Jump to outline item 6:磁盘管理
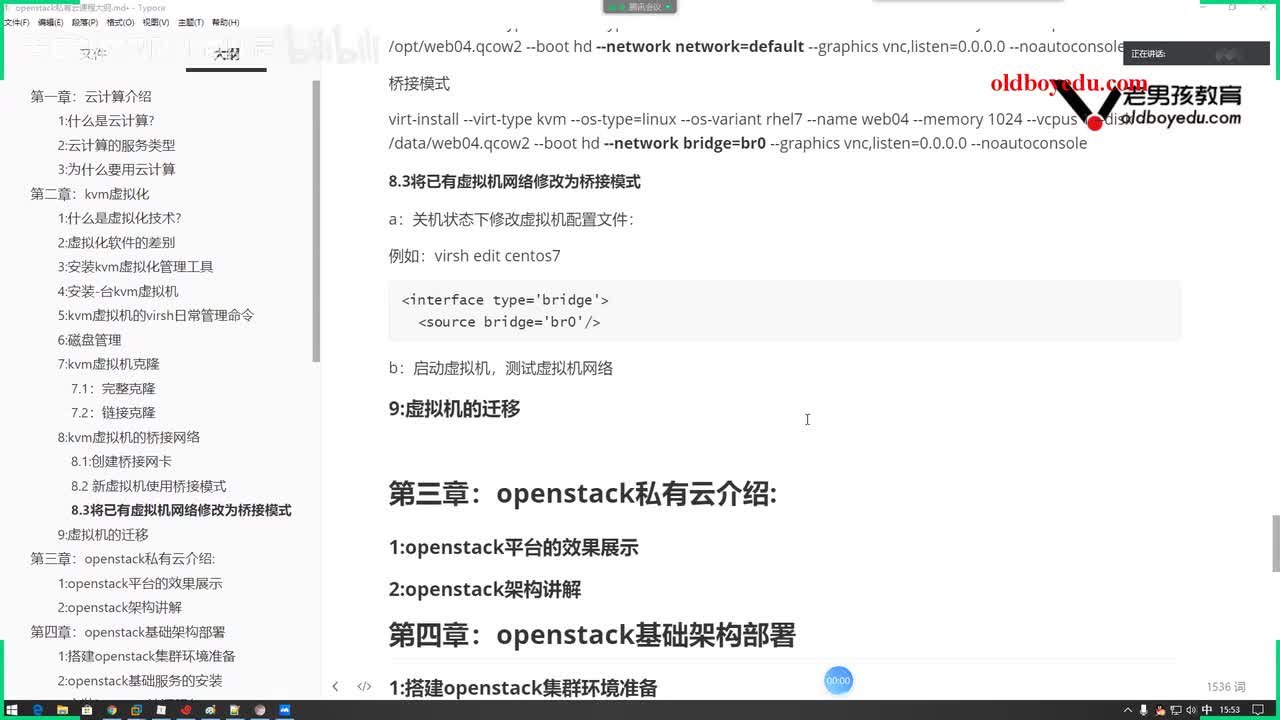Screen dimensions: 1280x720 coord(89,340)
